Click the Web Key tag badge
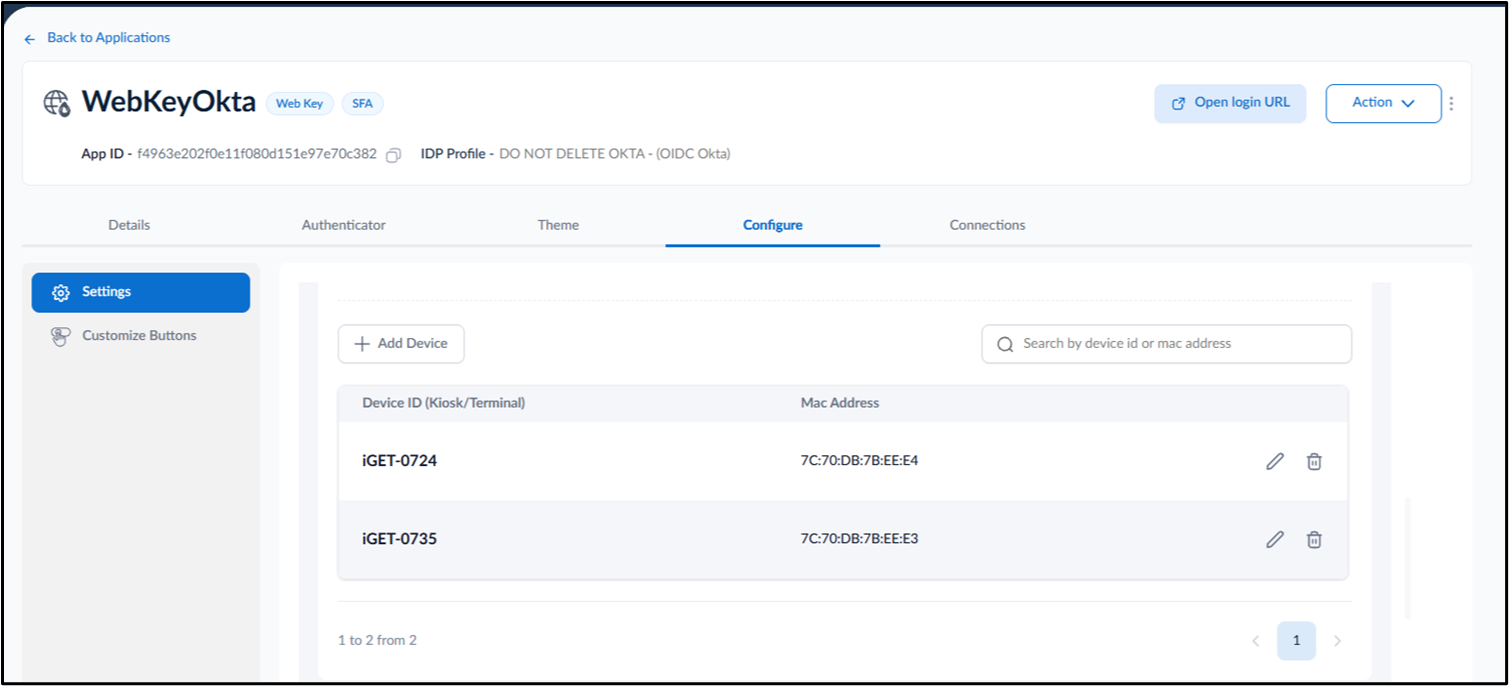This screenshot has width=1509, height=686. coord(300,103)
